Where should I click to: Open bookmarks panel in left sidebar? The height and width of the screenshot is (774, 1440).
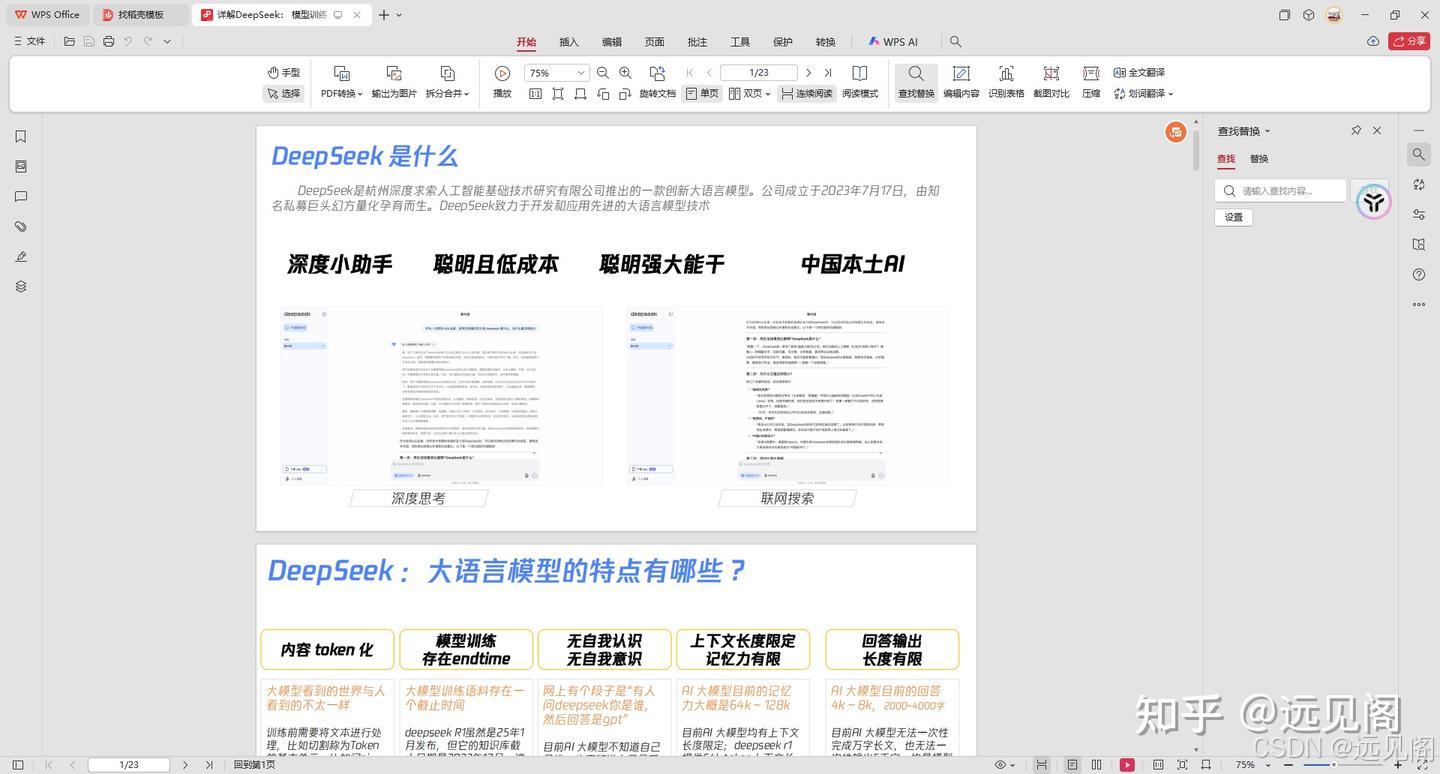21,137
